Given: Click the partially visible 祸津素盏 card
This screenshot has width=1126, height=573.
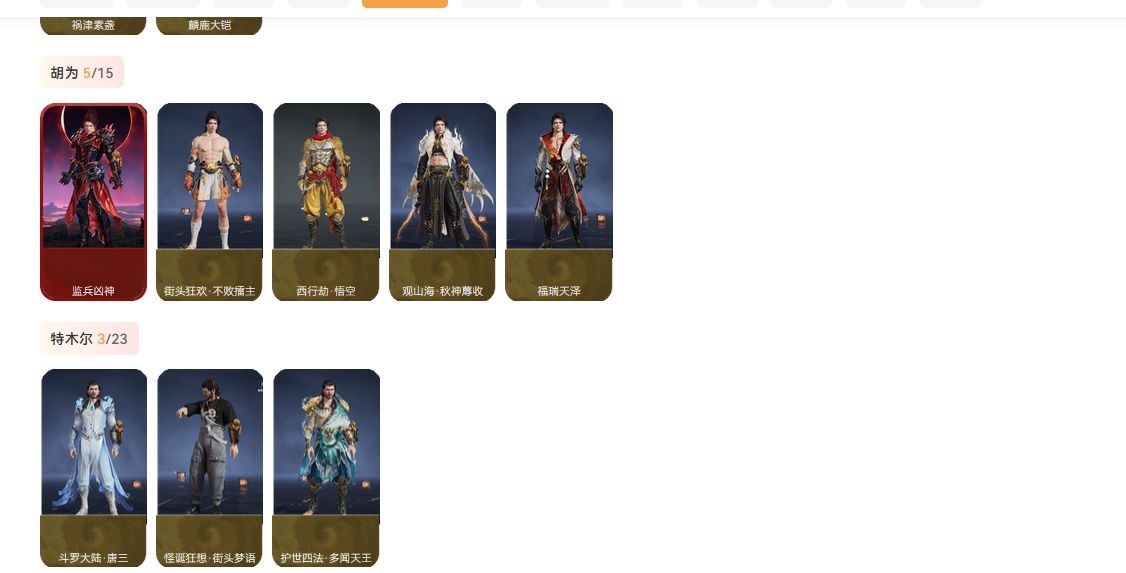Looking at the screenshot, I should [93, 26].
